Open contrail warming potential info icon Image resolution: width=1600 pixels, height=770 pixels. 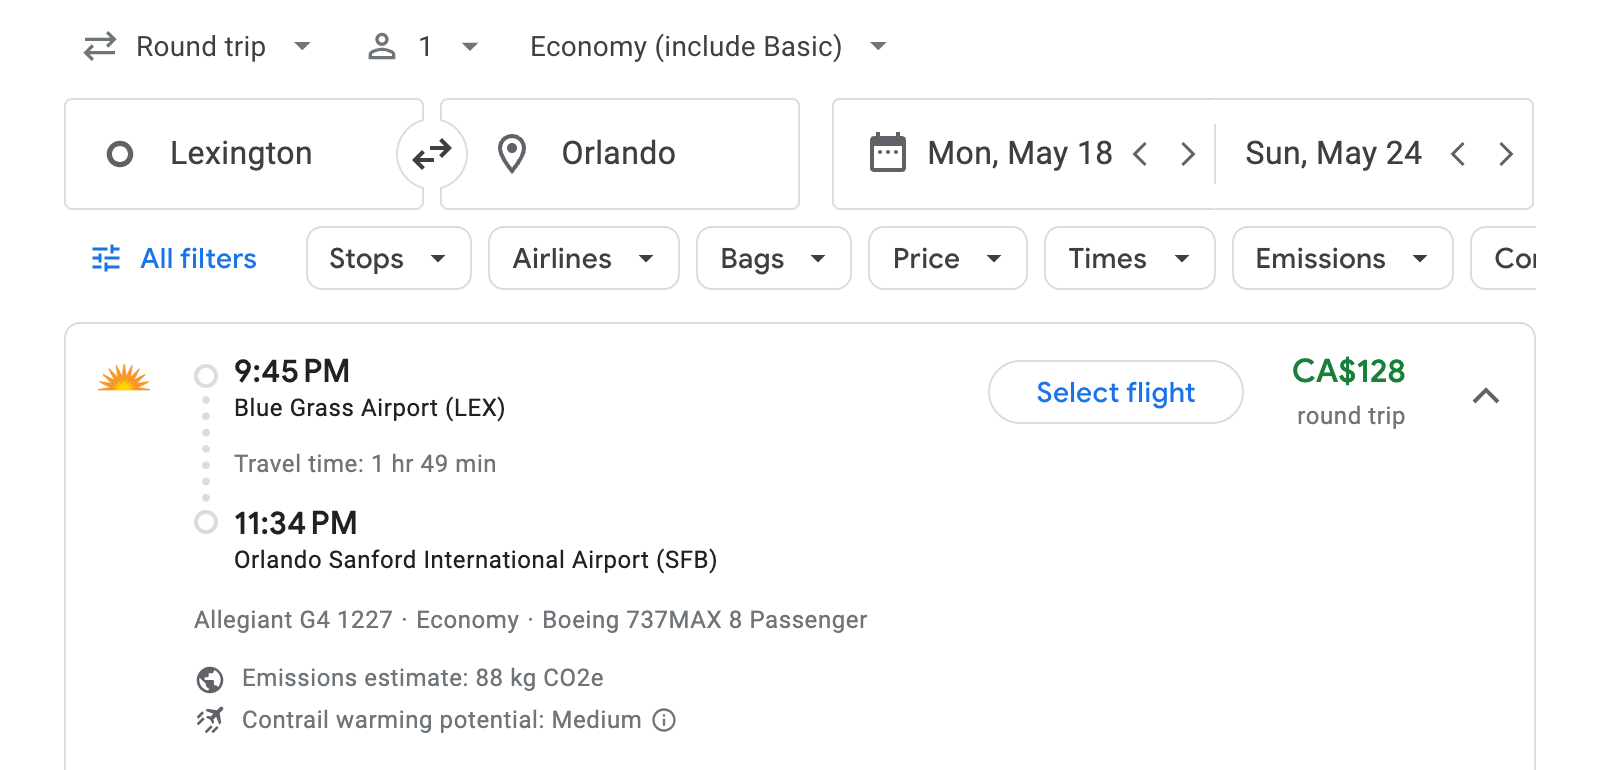(x=664, y=720)
